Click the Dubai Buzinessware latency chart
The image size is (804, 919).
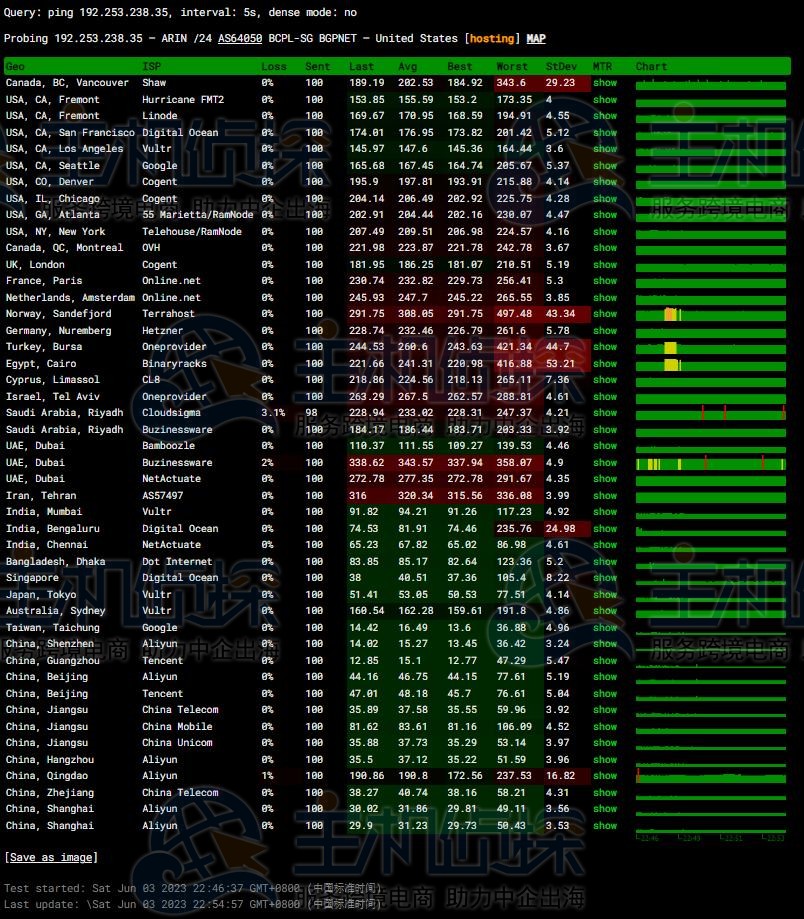click(x=711, y=464)
